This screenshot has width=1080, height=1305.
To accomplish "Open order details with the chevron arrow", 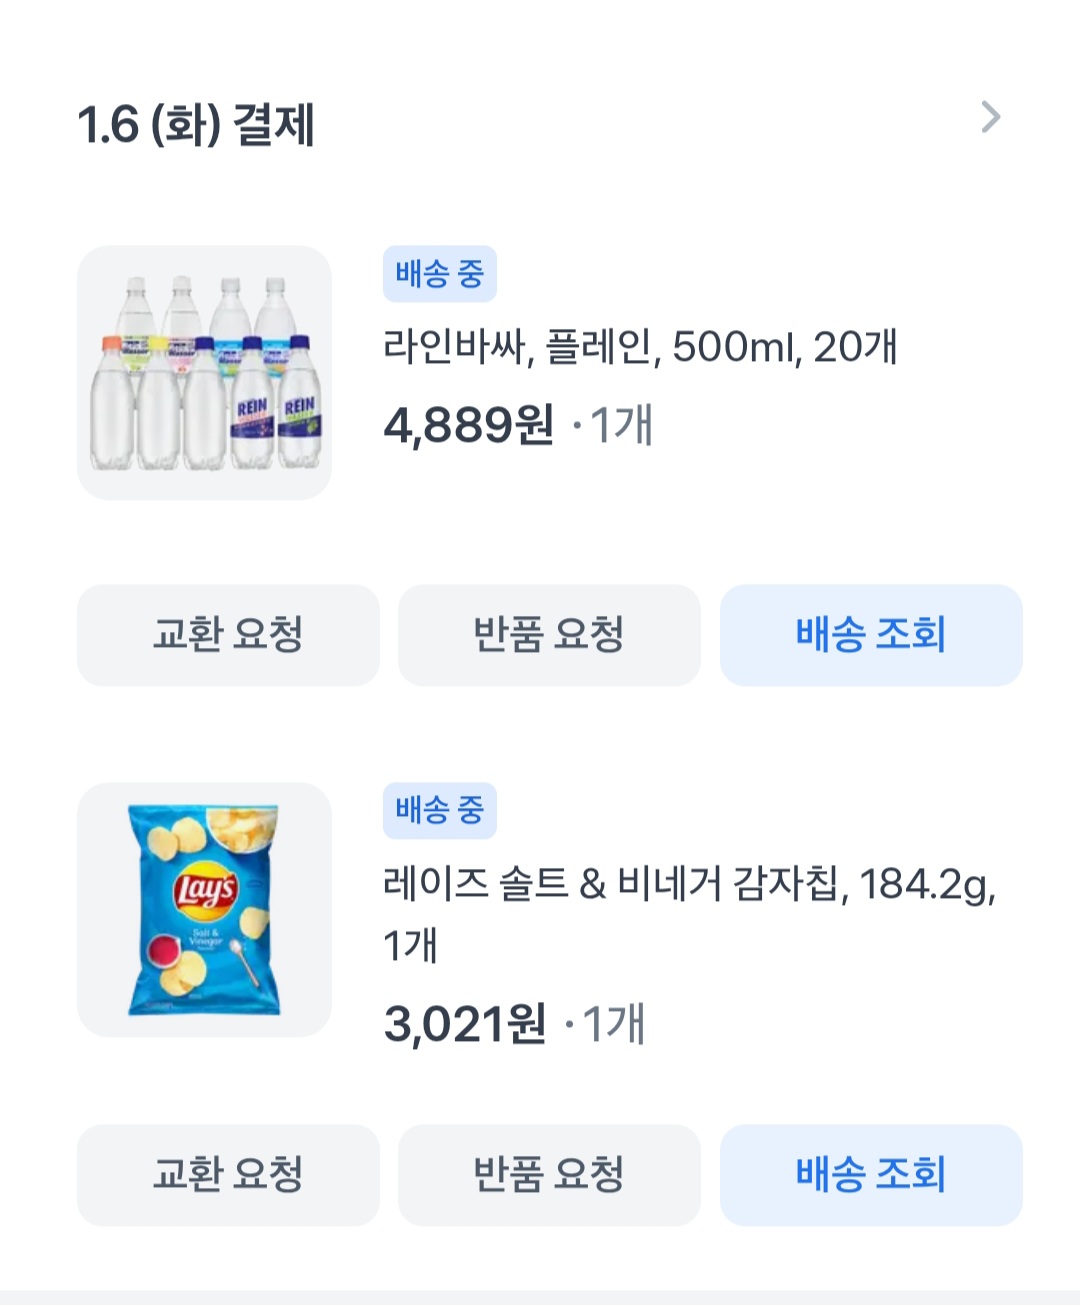I will [990, 118].
